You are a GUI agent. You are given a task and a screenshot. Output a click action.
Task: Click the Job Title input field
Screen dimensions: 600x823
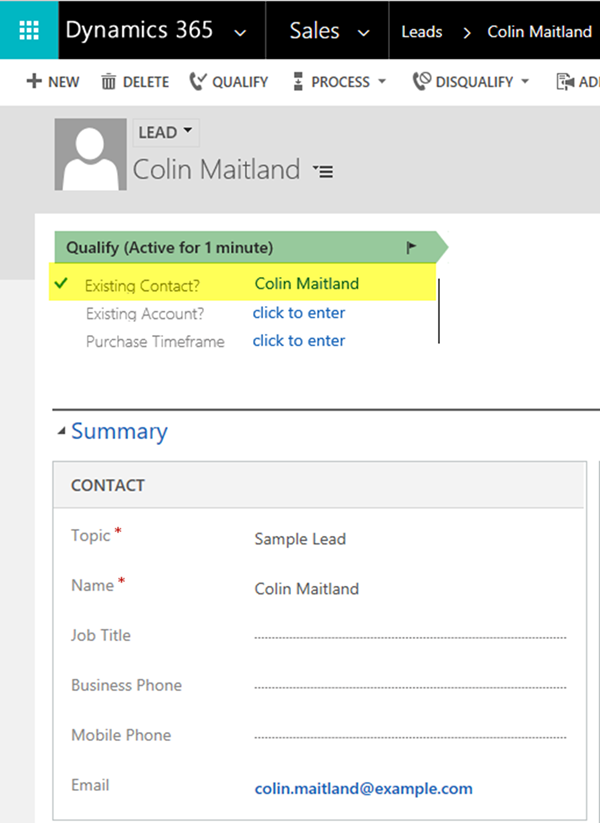tap(410, 635)
